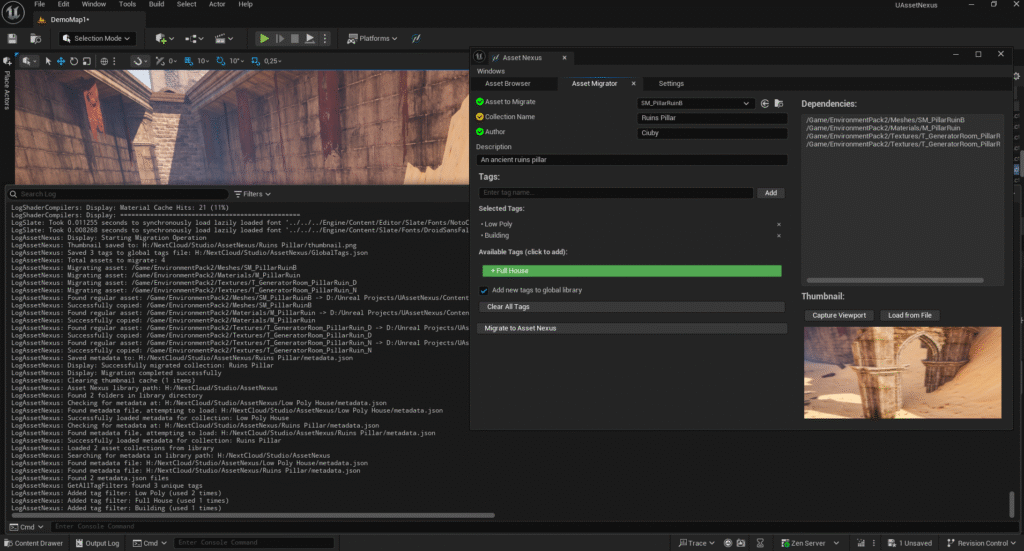Click Migrate to Asset Nexus button
This screenshot has height=551, width=1024.
coord(630,328)
